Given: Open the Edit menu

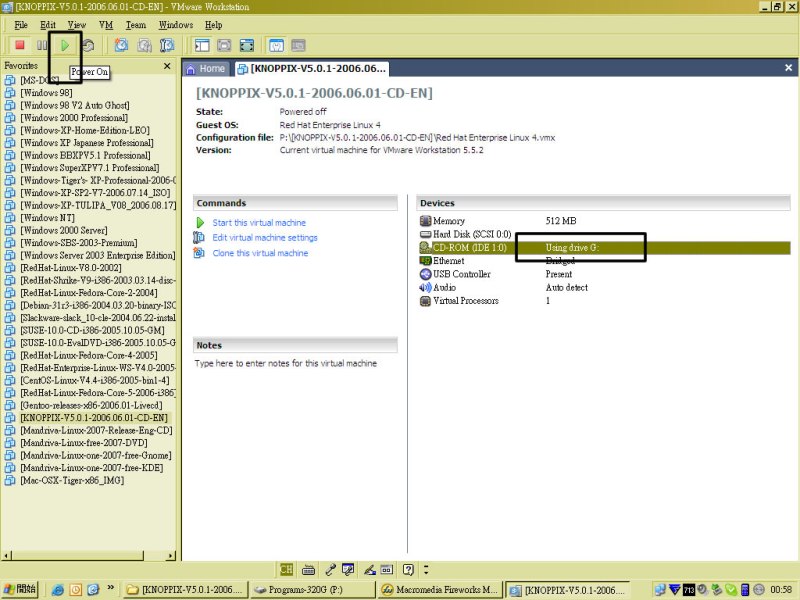Looking at the screenshot, I should coord(48,25).
